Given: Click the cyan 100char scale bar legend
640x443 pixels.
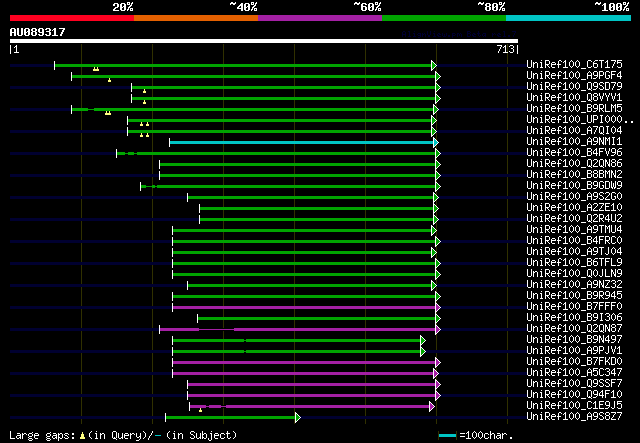Looking at the screenshot, I should [x=447, y=436].
